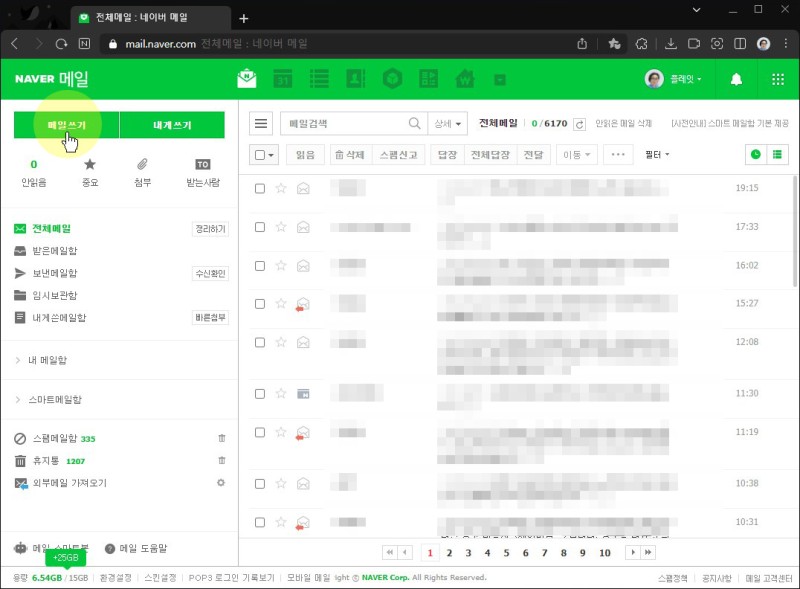Filter mails with attachments 첨부

point(142,173)
